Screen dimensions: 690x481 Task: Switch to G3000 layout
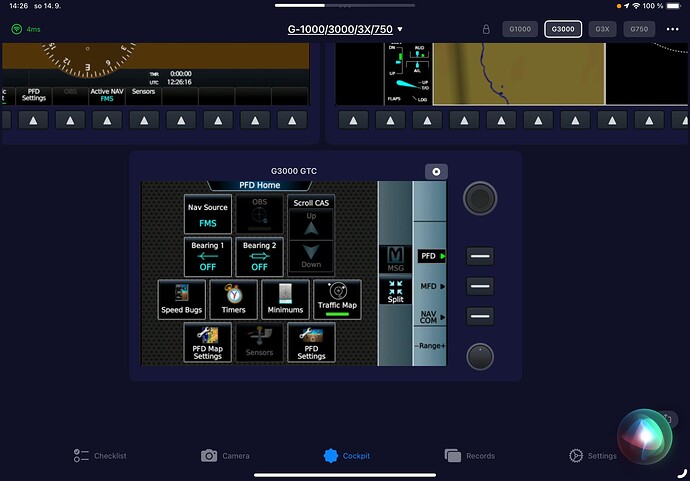click(x=563, y=29)
